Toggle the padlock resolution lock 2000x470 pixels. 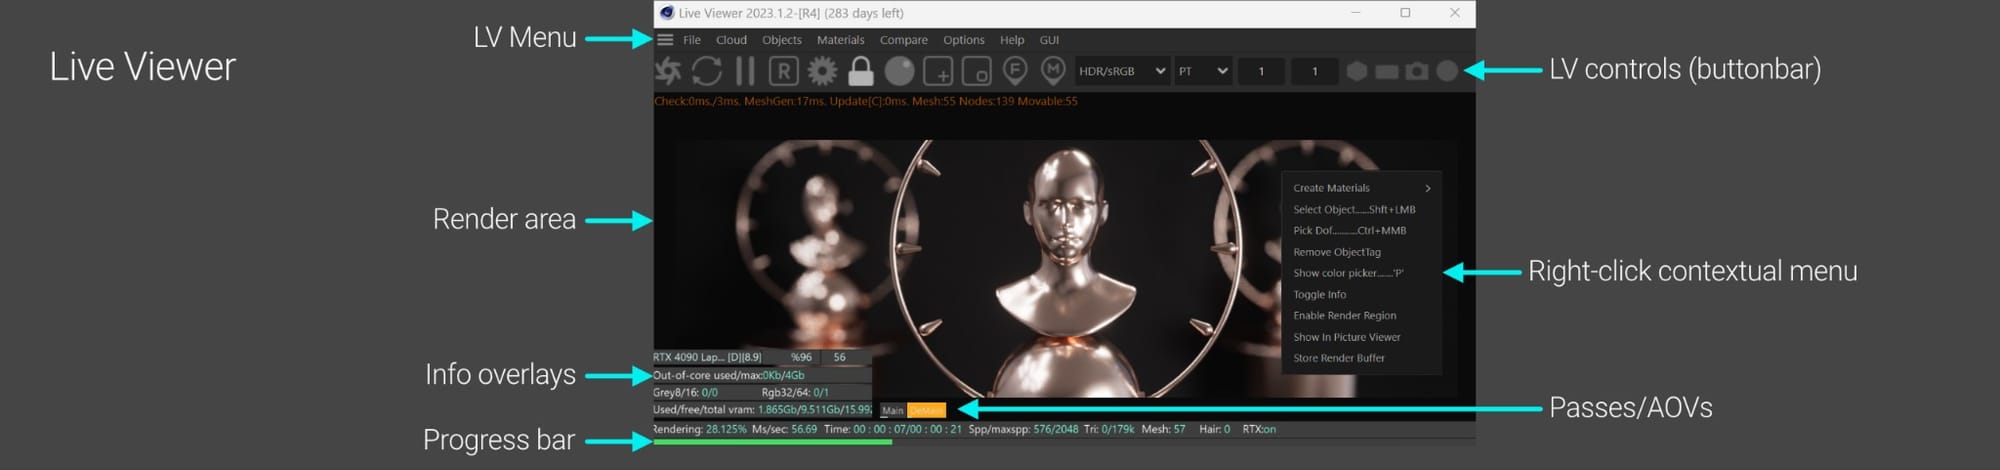click(860, 71)
